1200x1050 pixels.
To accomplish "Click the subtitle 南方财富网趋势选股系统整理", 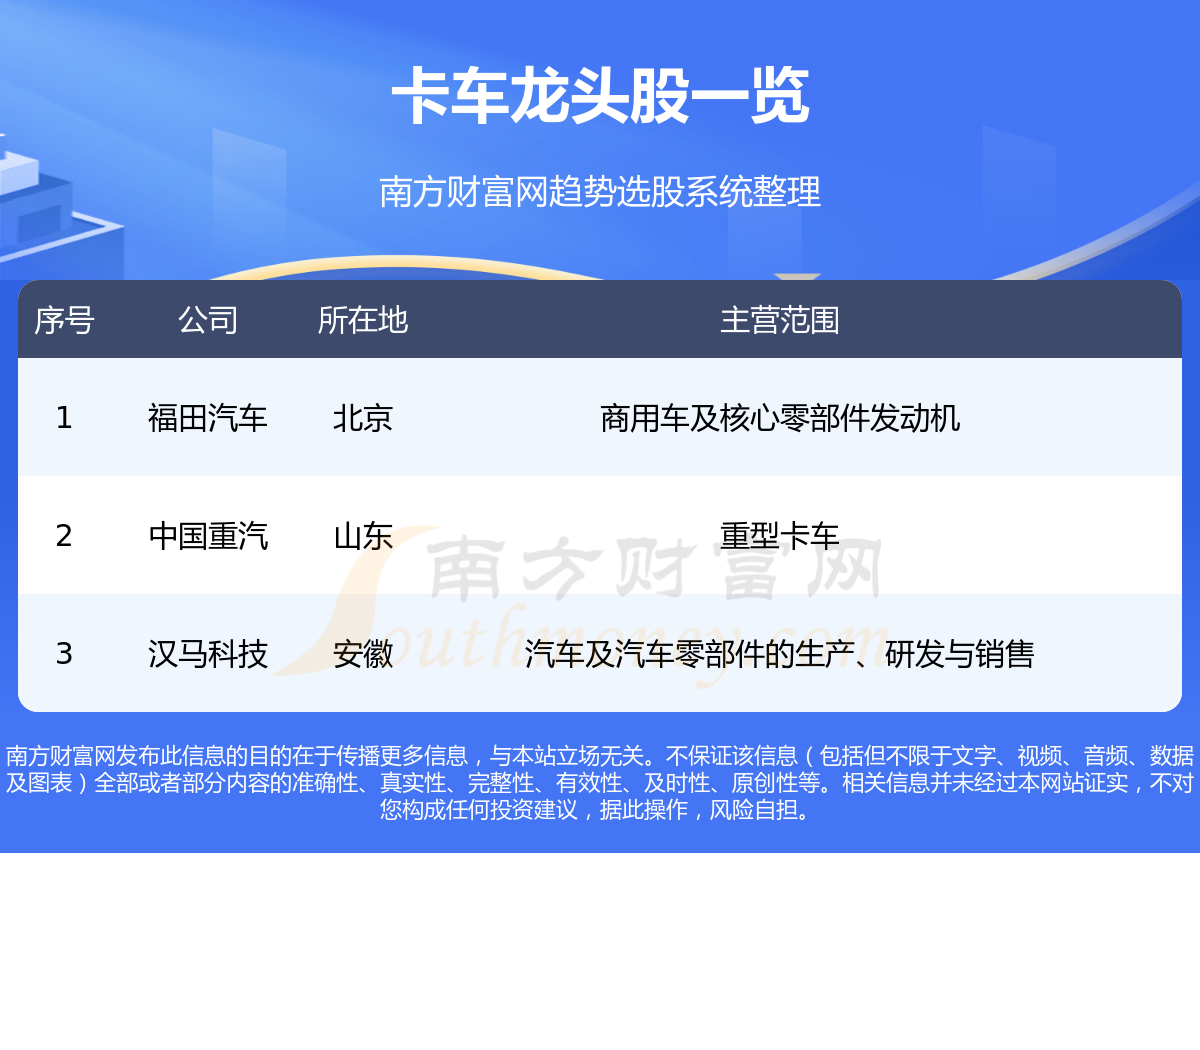I will pyautogui.click(x=600, y=191).
